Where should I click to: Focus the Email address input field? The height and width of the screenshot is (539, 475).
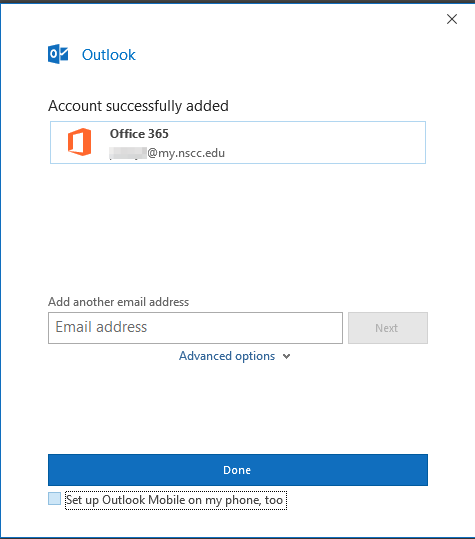coord(195,328)
